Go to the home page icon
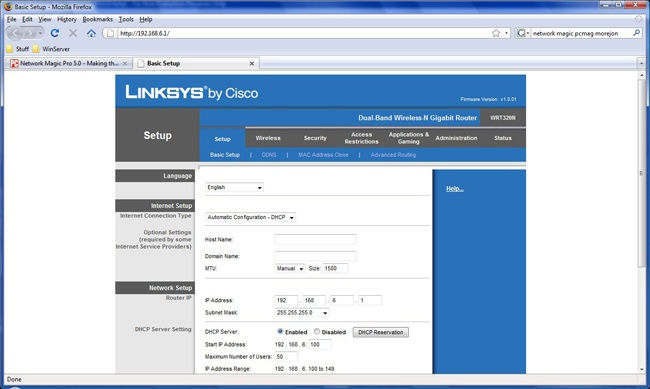Viewport: 650px width, 389px height. [91, 33]
